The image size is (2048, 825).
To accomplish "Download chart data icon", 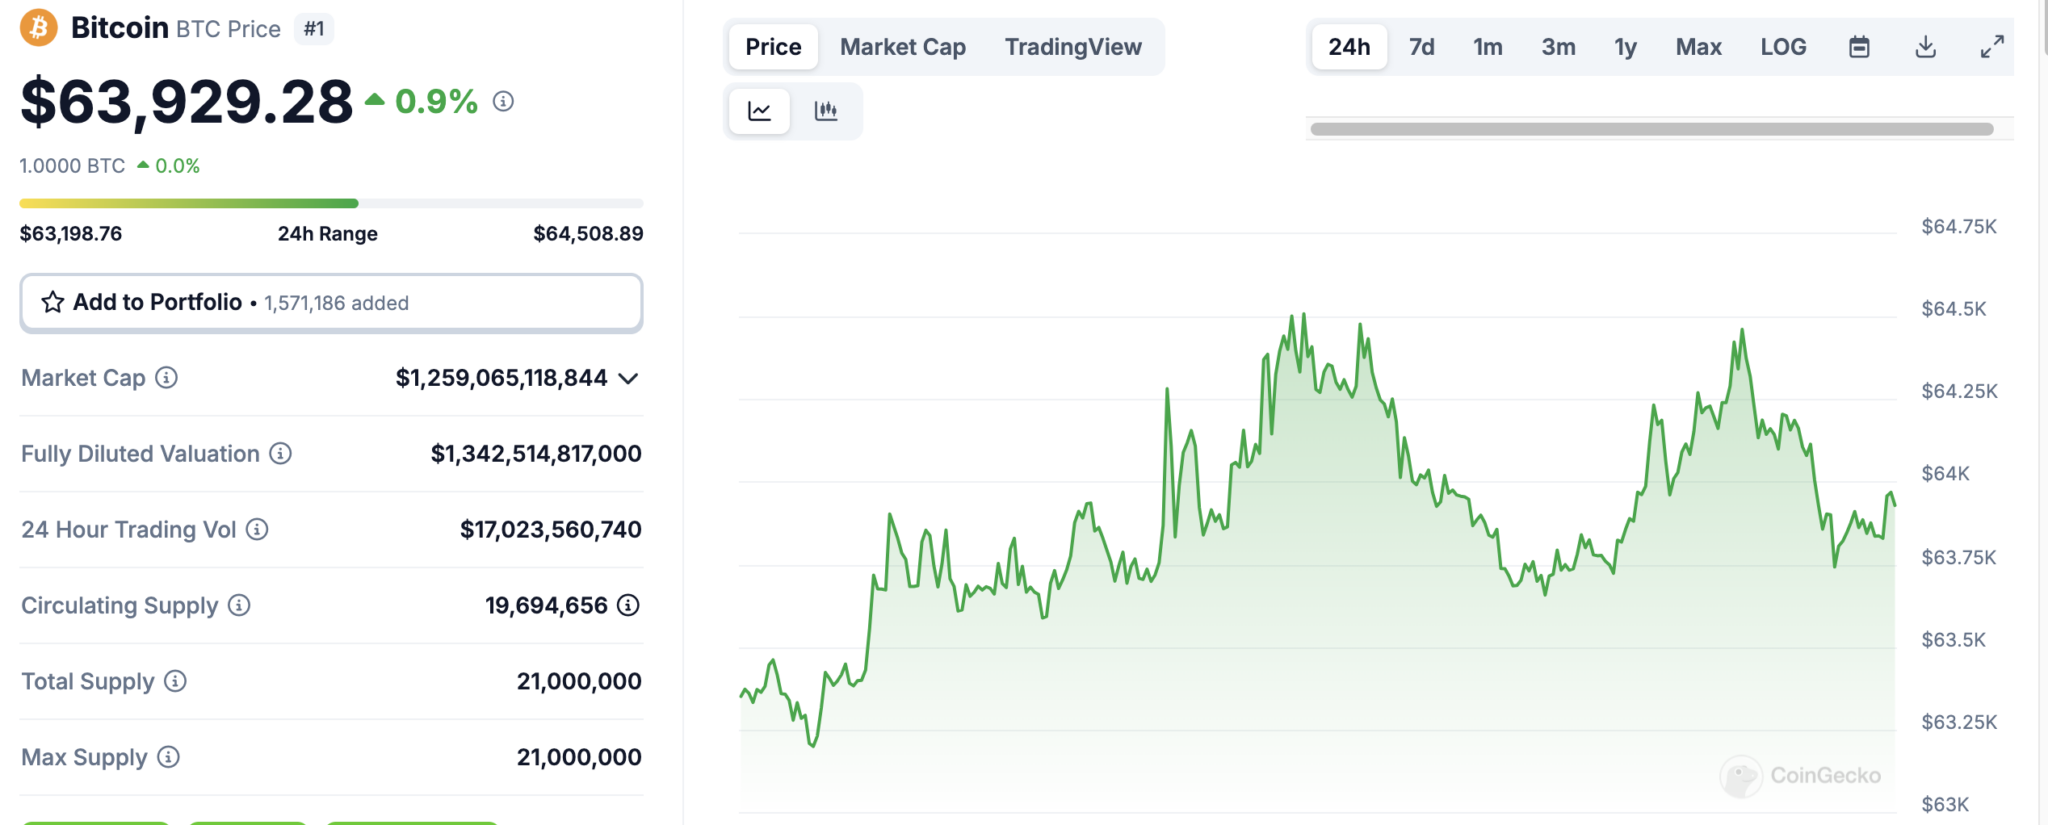I will [x=1925, y=47].
